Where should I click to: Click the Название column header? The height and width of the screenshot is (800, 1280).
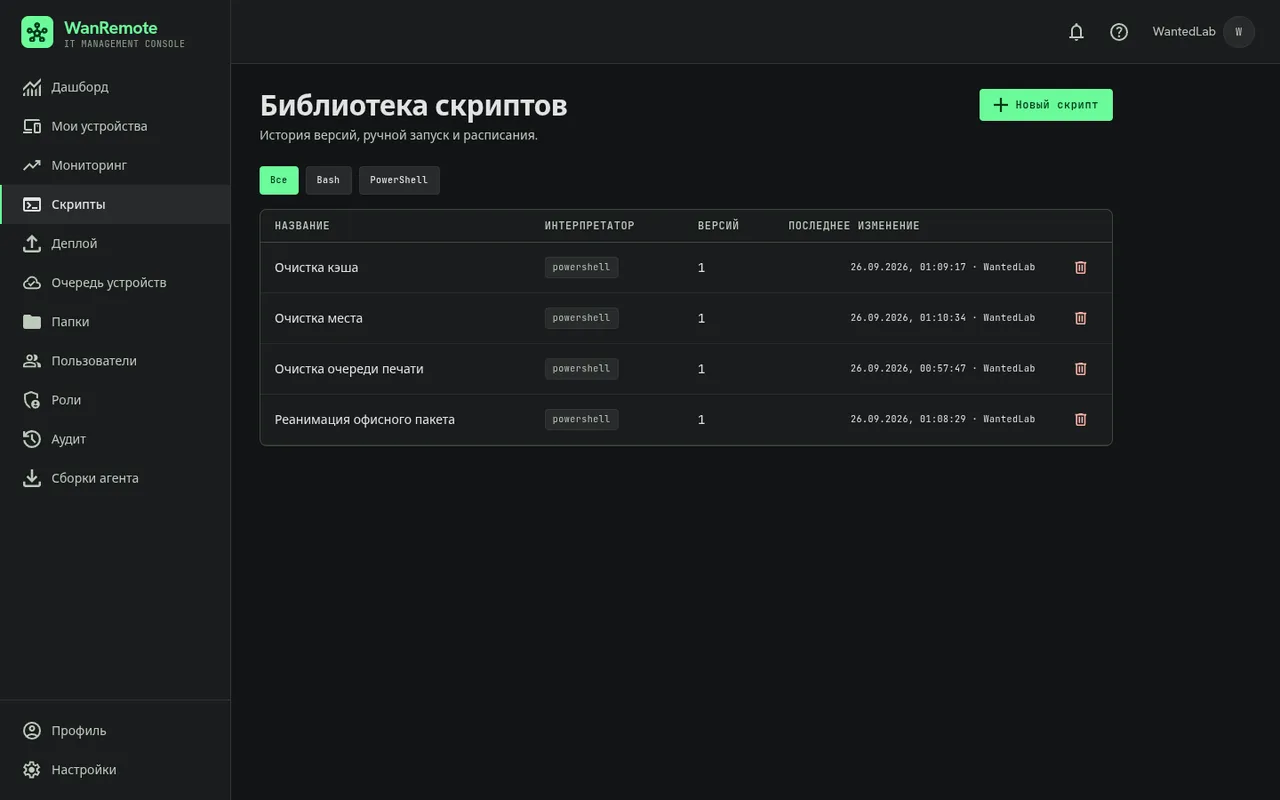pos(302,226)
